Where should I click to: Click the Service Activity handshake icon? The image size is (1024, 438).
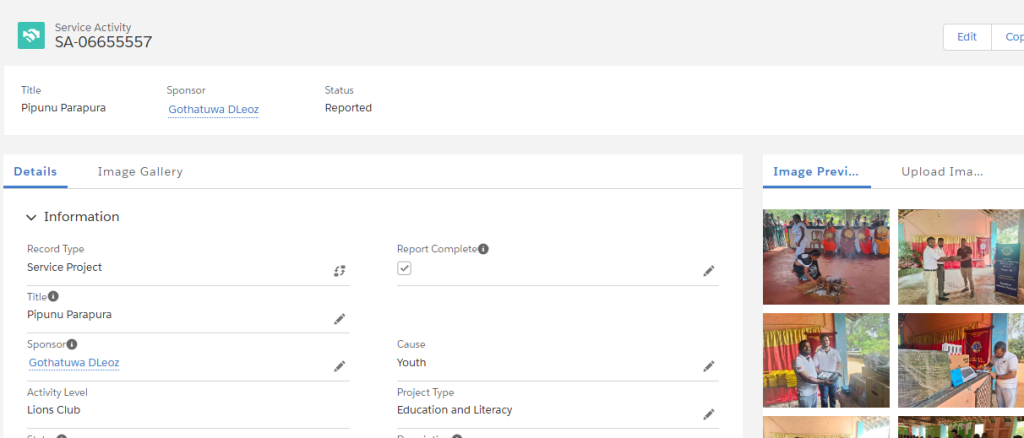(x=31, y=35)
